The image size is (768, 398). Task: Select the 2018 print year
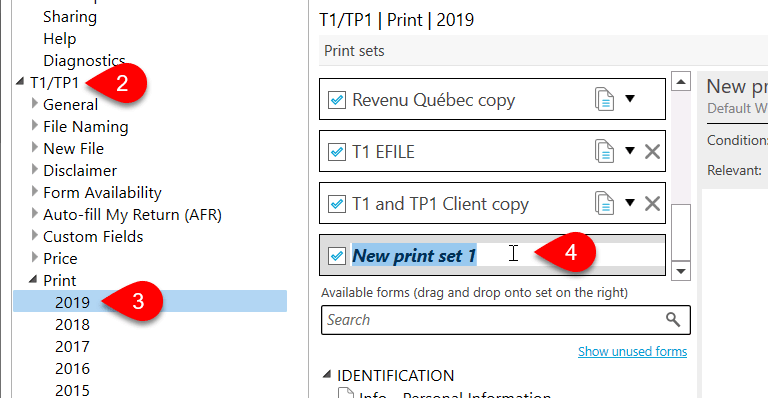[72, 324]
